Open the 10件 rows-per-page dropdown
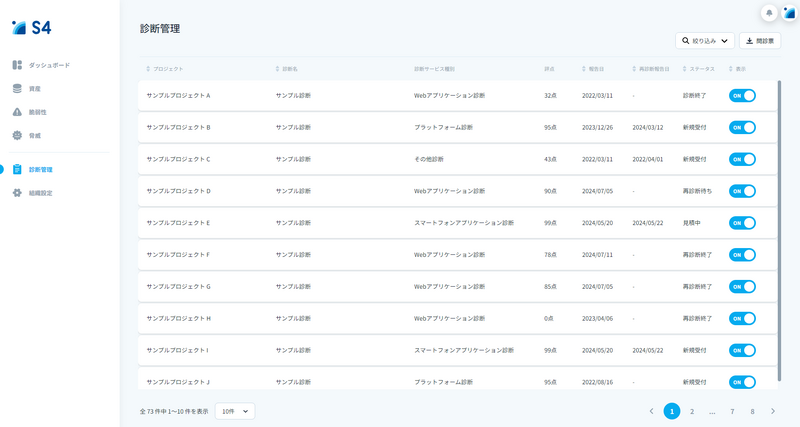This screenshot has height=427, width=800. [x=235, y=411]
